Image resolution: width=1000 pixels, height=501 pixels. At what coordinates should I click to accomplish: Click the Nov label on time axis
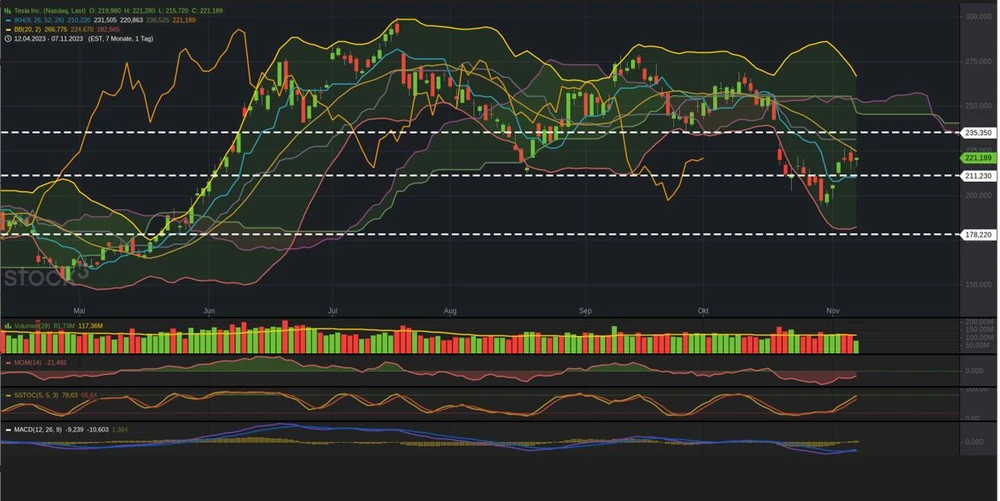[x=832, y=311]
